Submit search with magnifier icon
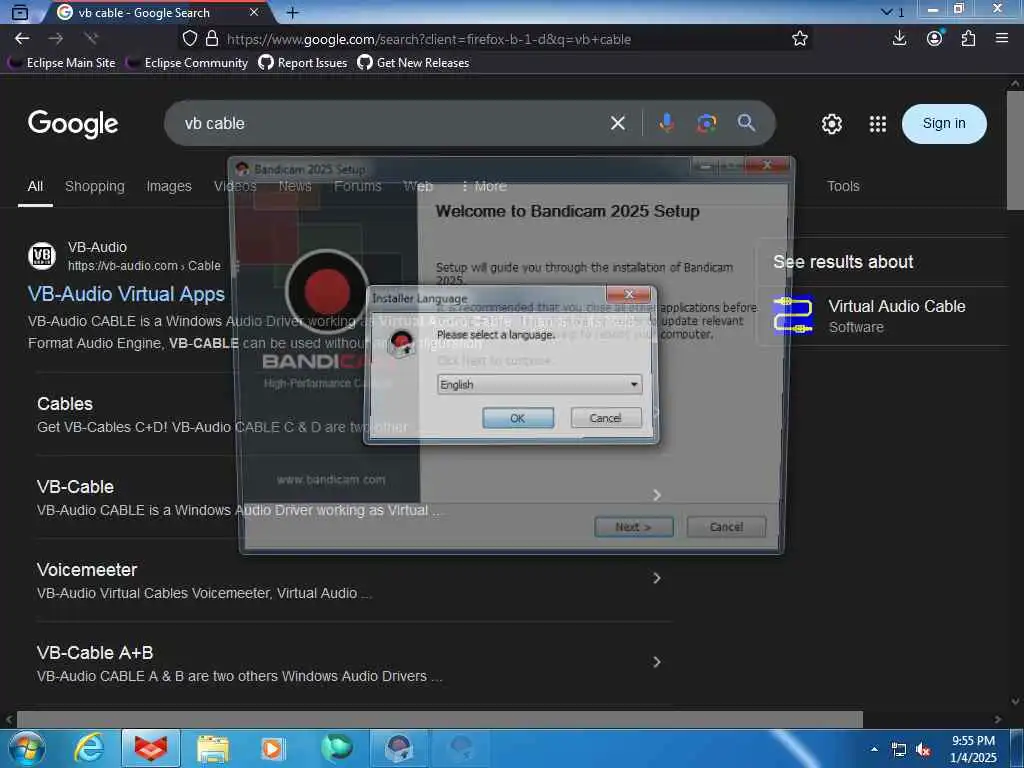The image size is (1024, 768). coord(746,123)
